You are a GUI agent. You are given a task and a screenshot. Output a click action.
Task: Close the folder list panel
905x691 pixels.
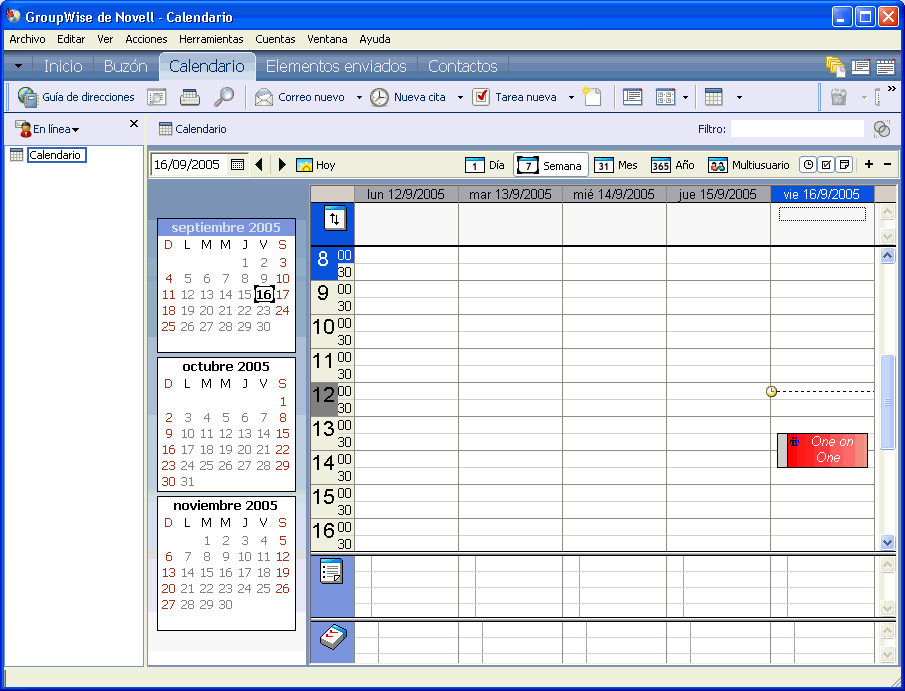point(134,124)
